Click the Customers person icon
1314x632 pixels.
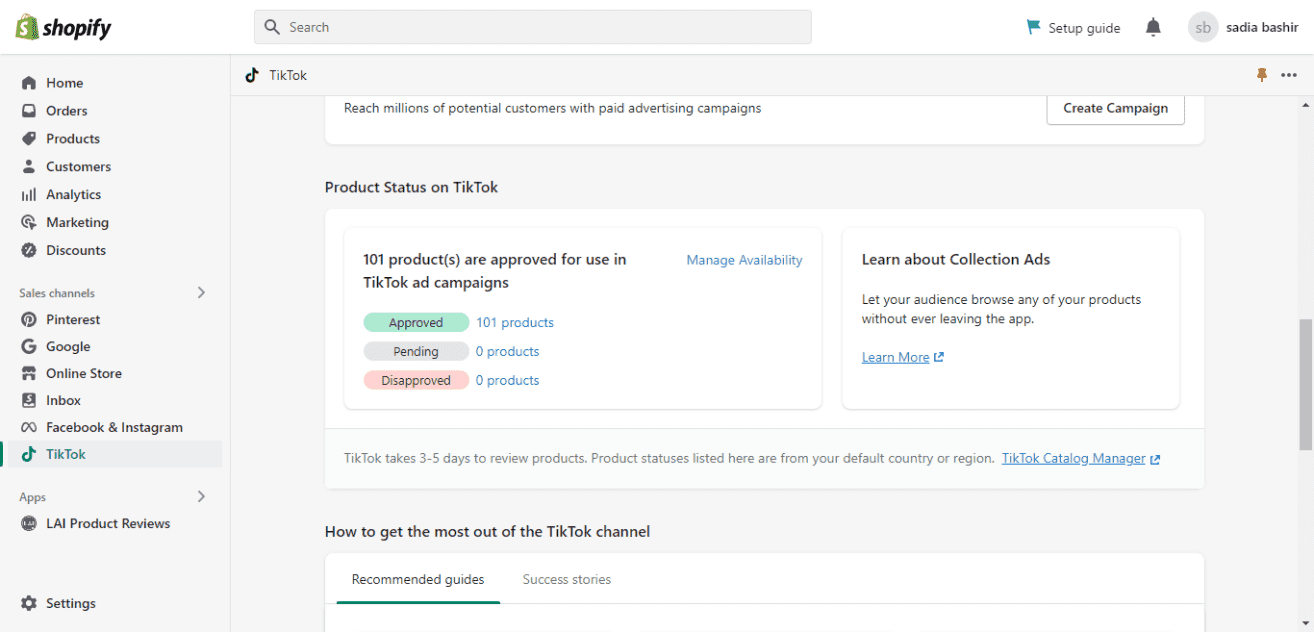pos(29,167)
